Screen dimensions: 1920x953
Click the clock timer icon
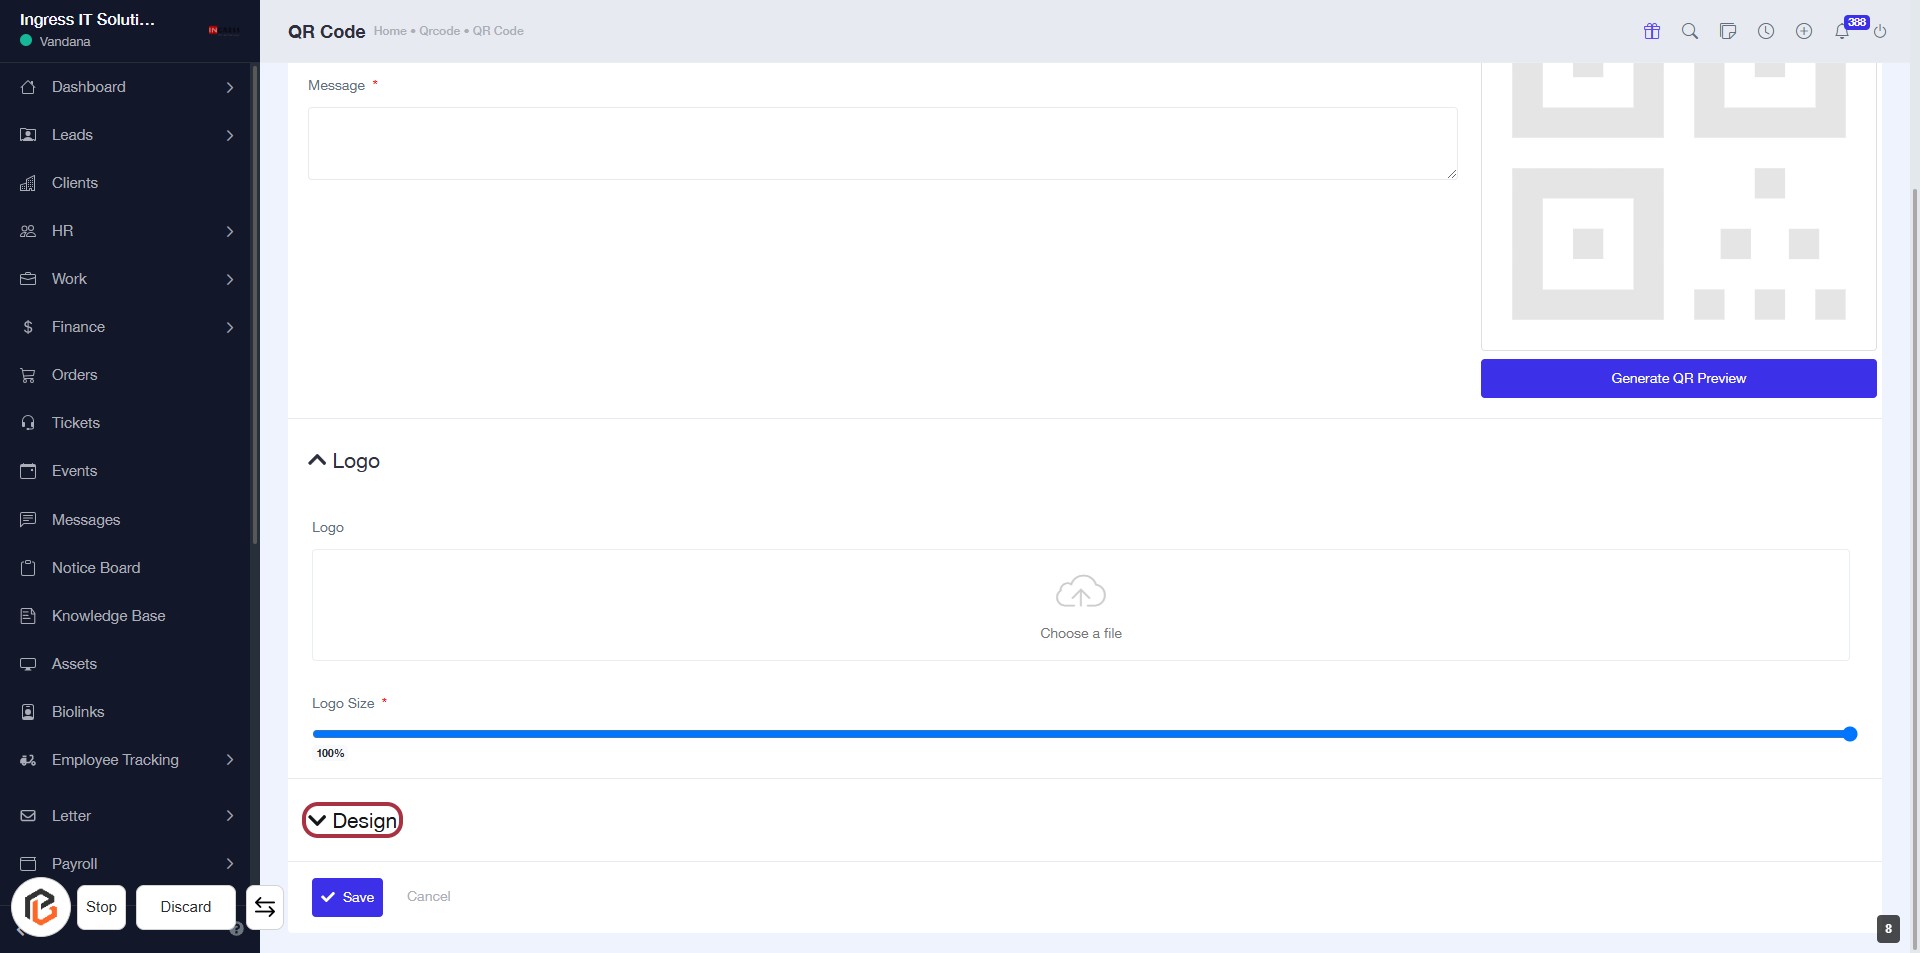(1766, 31)
